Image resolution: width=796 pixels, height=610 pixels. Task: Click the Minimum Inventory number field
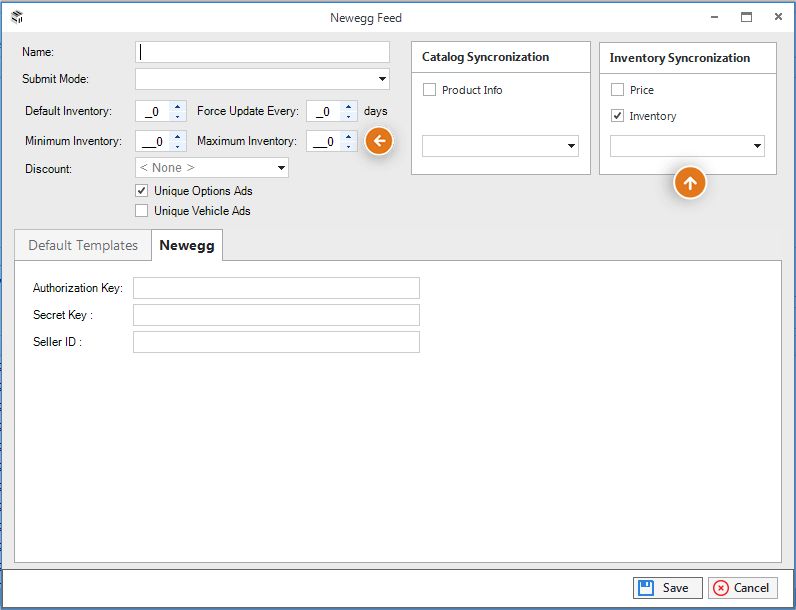(x=153, y=141)
